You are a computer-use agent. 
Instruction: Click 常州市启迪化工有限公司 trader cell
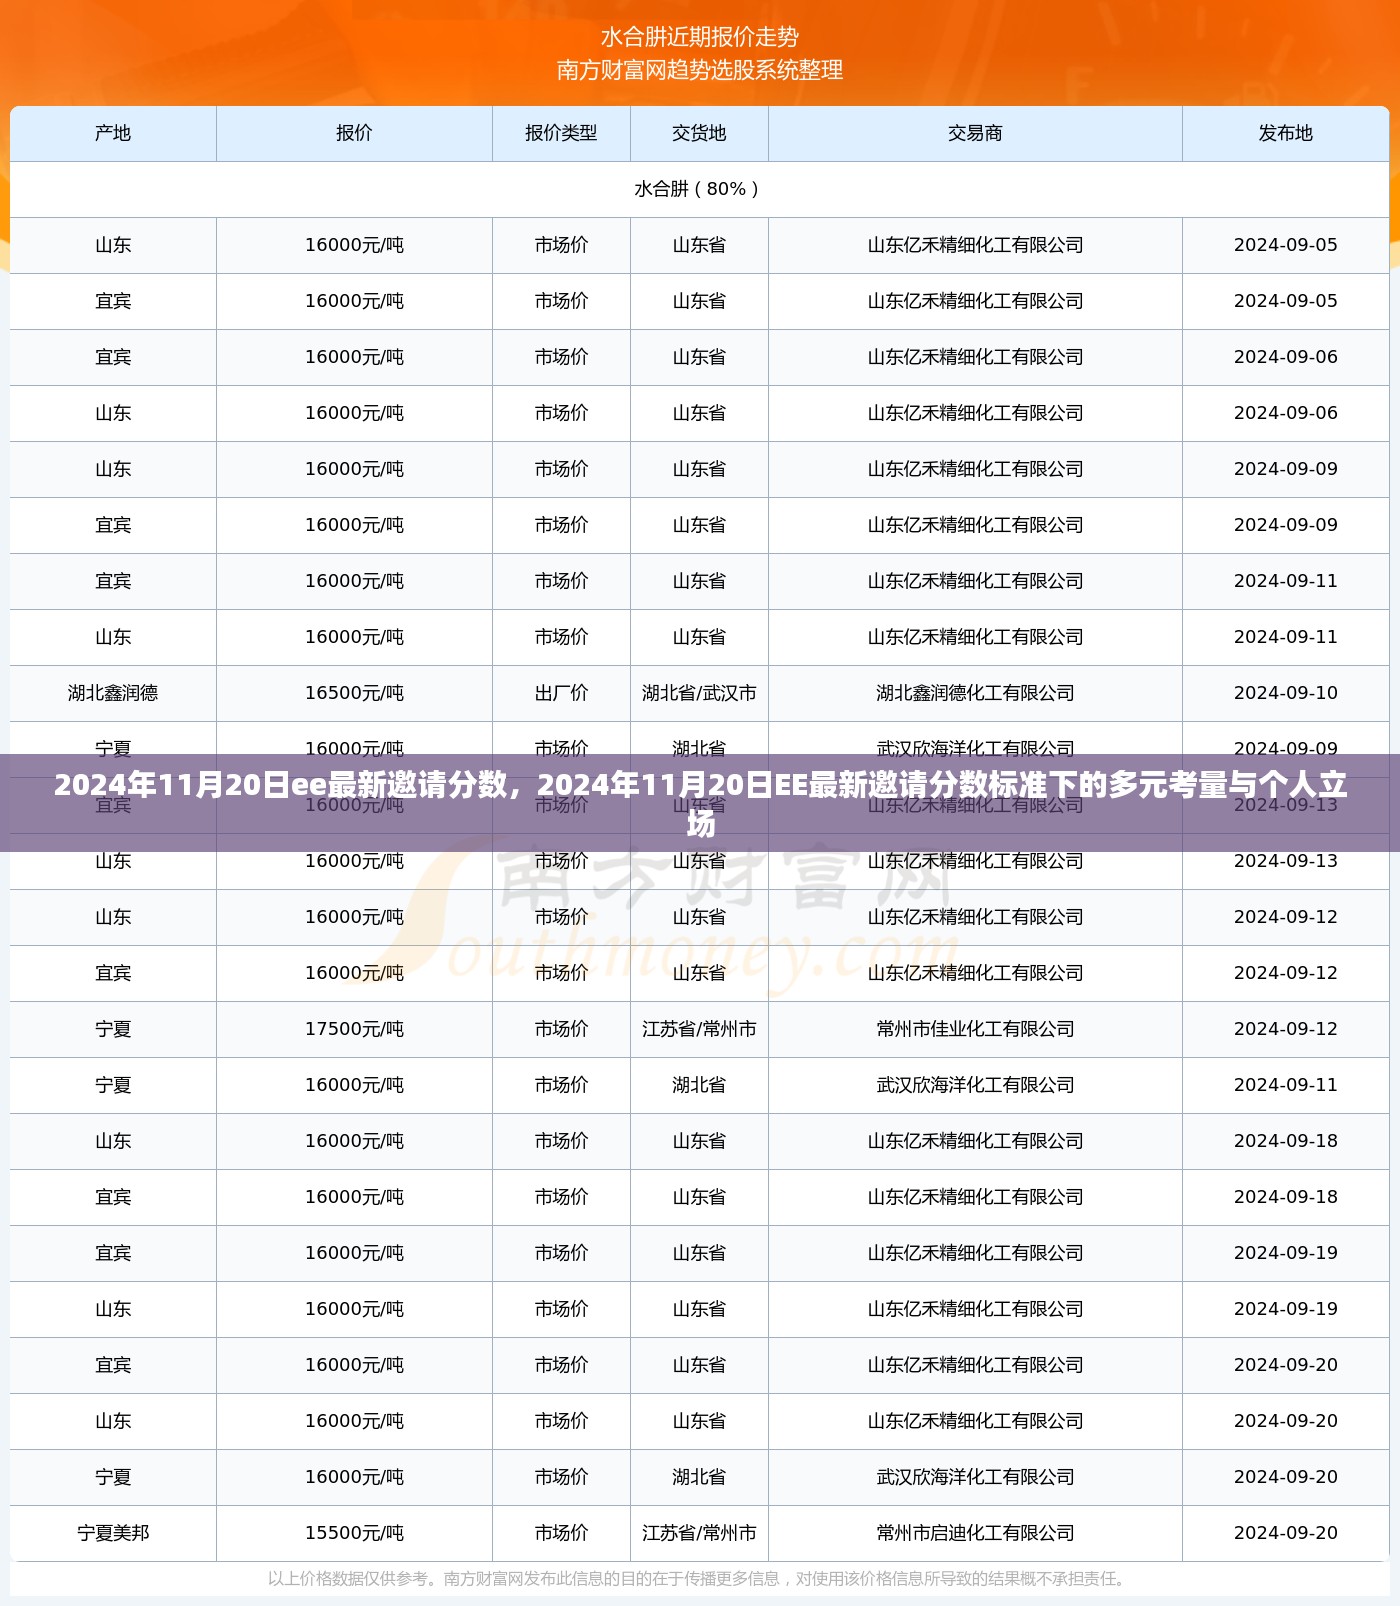975,1533
